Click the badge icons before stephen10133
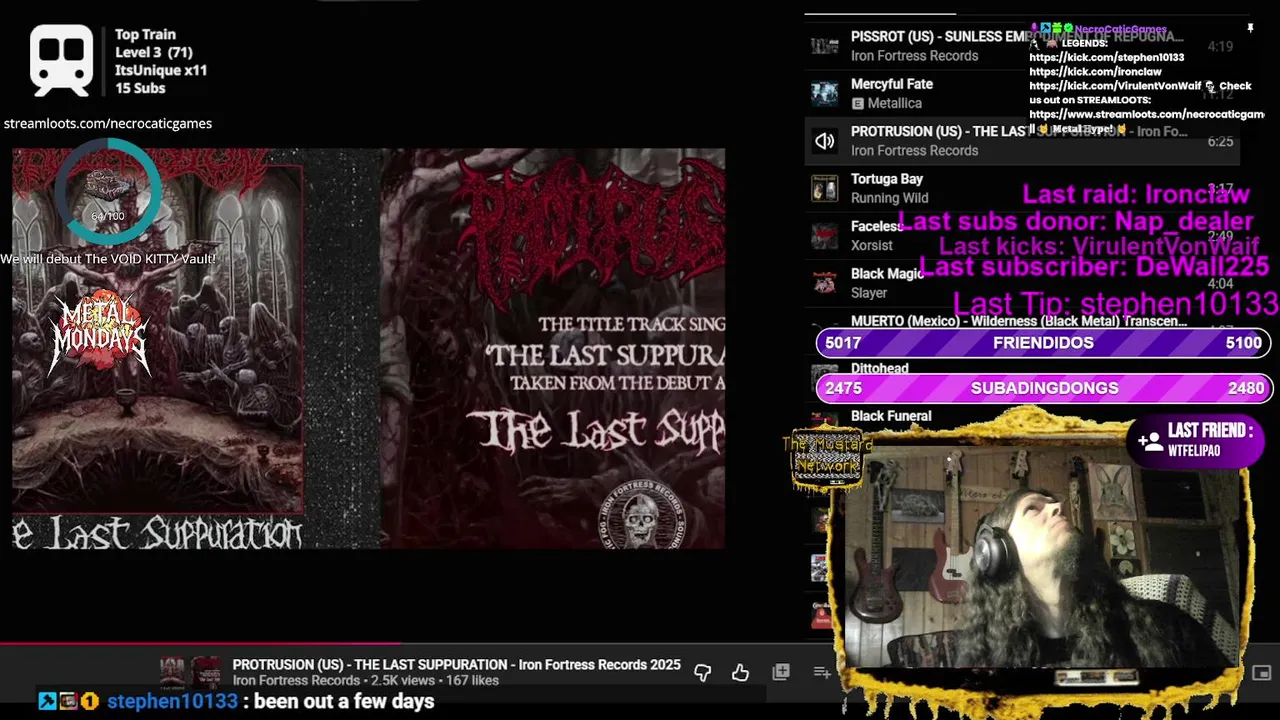Viewport: 1280px width, 720px height. tap(69, 701)
